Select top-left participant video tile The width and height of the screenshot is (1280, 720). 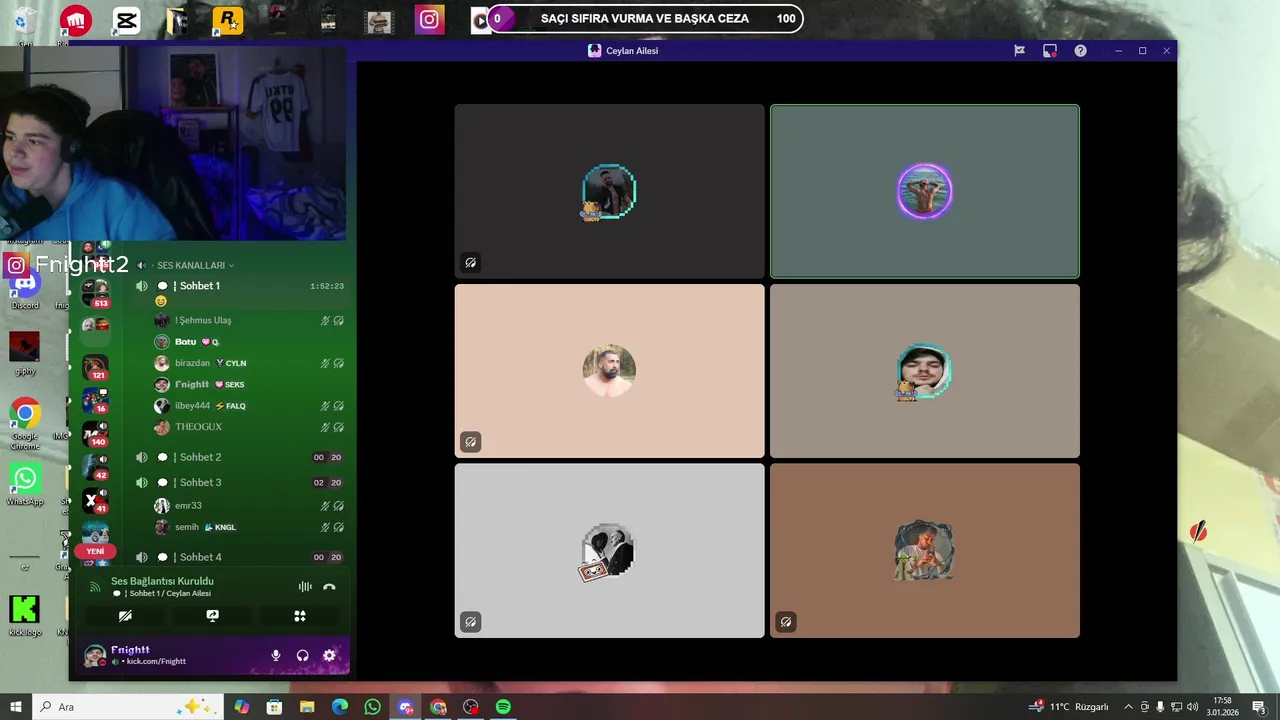609,191
